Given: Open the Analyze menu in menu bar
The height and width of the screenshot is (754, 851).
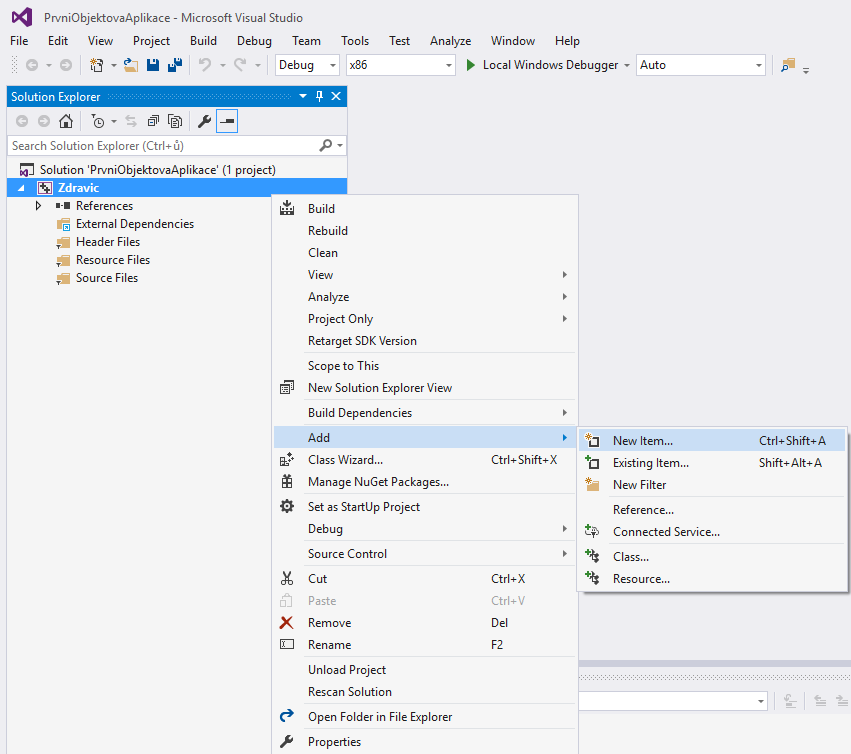Looking at the screenshot, I should [450, 41].
